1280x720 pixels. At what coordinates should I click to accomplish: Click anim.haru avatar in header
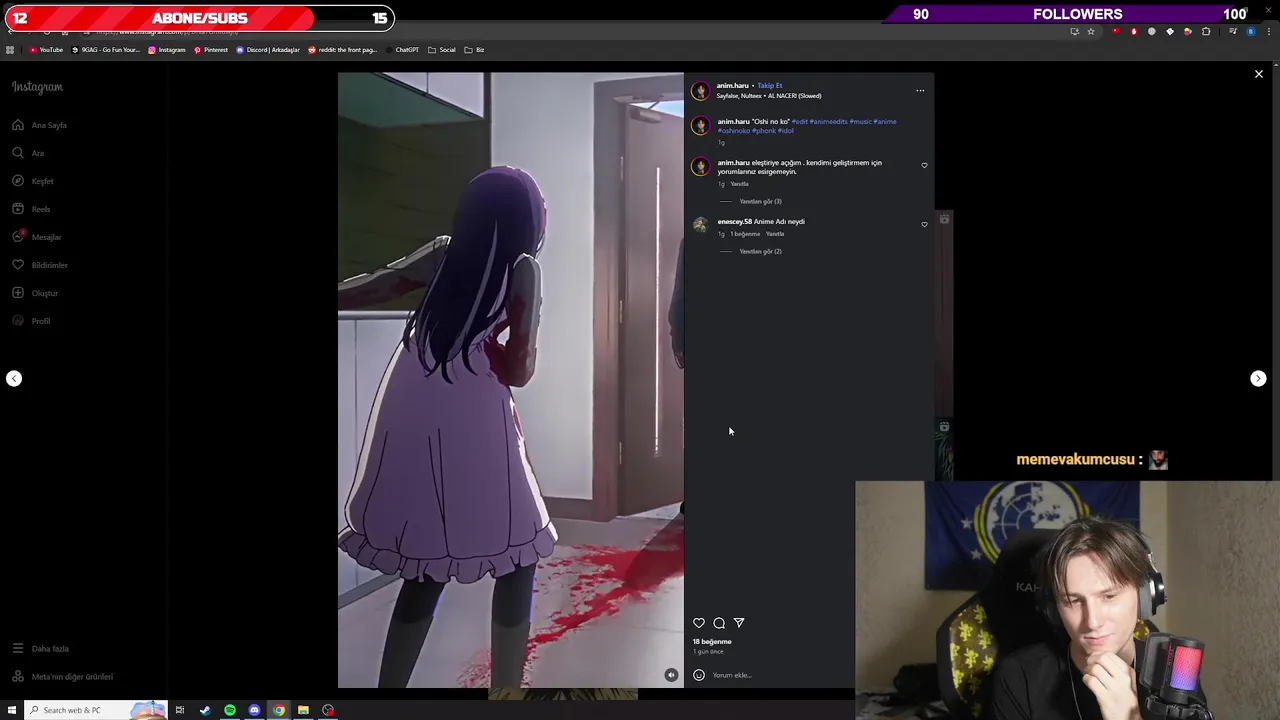pos(700,91)
